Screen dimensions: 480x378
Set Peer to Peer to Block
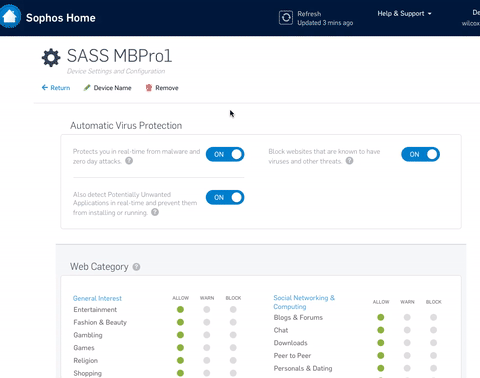pyautogui.click(x=433, y=355)
